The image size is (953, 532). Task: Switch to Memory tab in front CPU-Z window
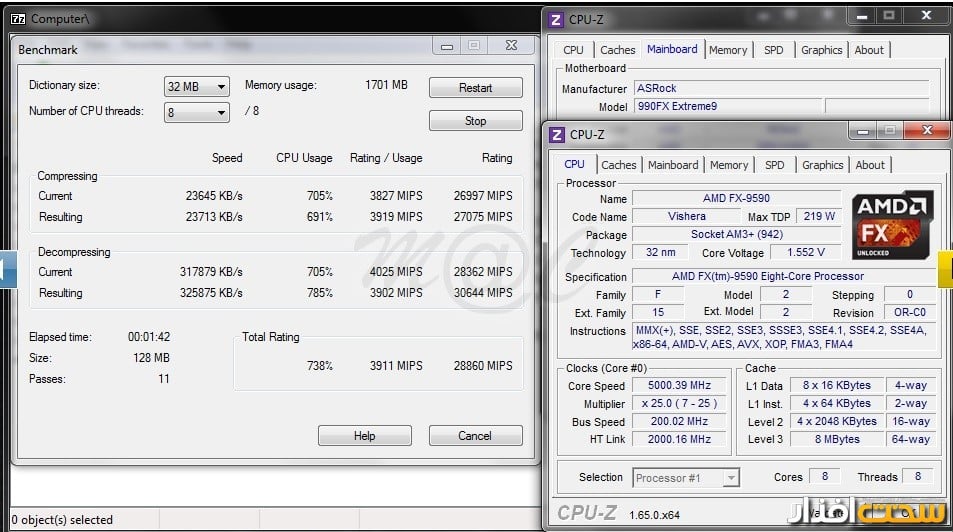coord(729,165)
